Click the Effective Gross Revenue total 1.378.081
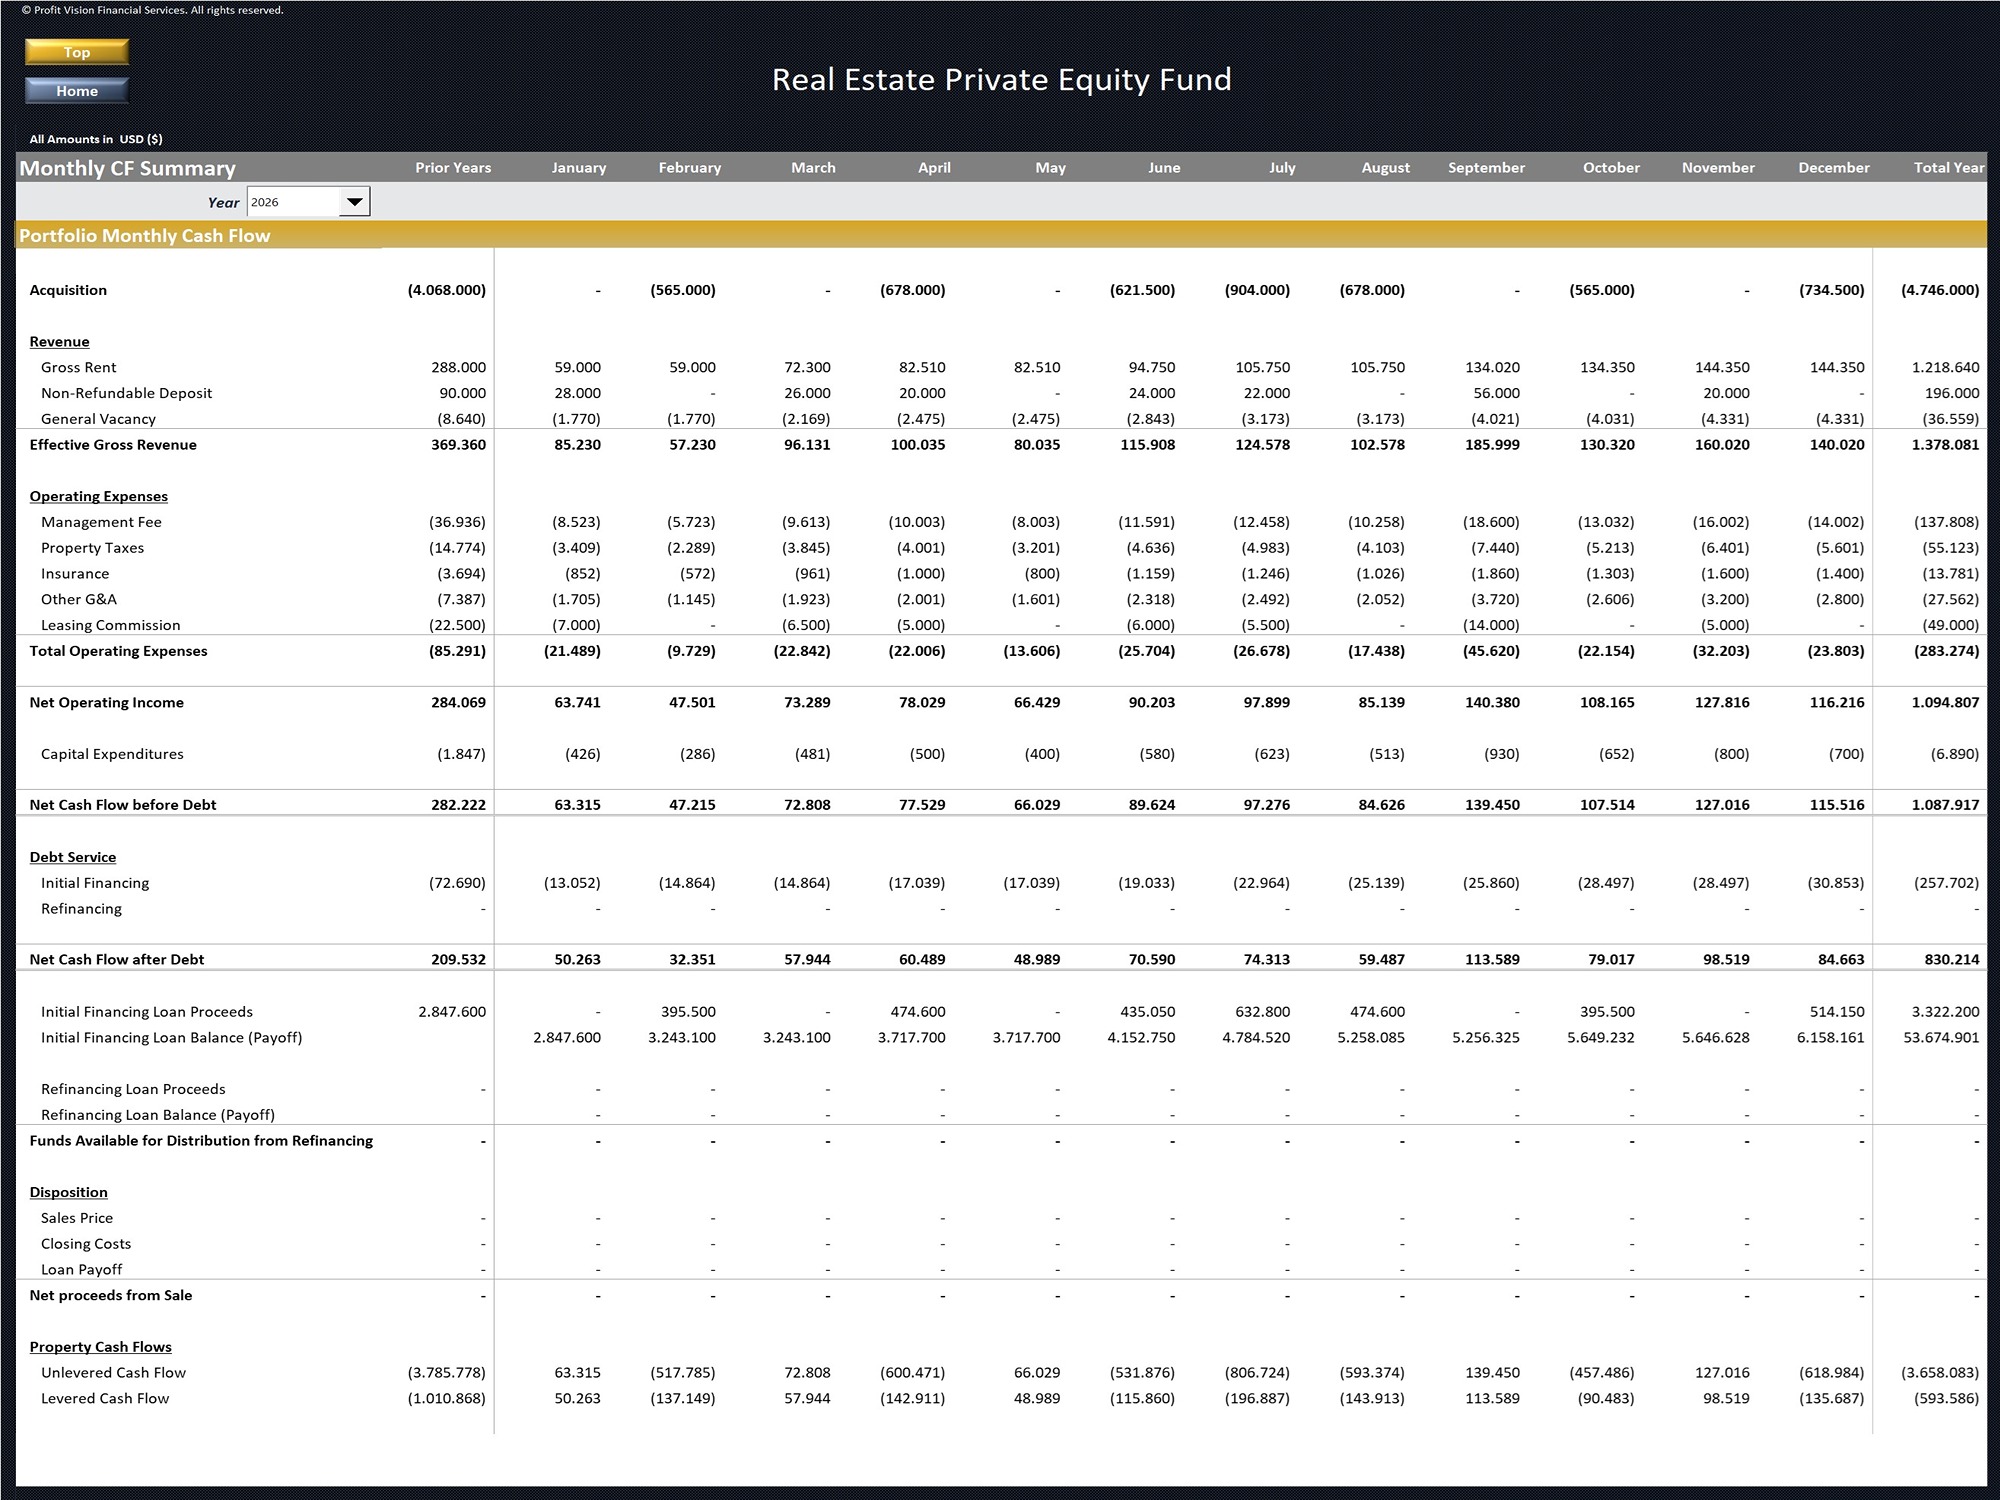2000x1500 pixels. point(1944,445)
